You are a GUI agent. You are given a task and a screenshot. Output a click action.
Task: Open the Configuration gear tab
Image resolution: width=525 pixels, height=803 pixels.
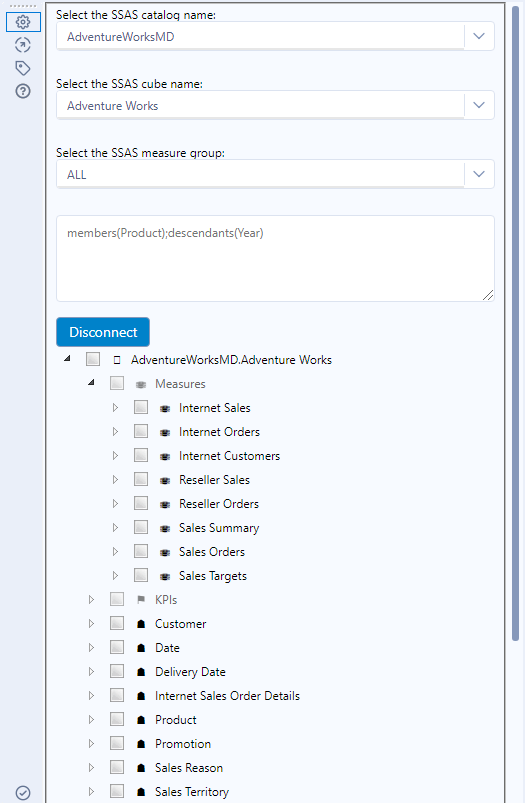(x=23, y=22)
